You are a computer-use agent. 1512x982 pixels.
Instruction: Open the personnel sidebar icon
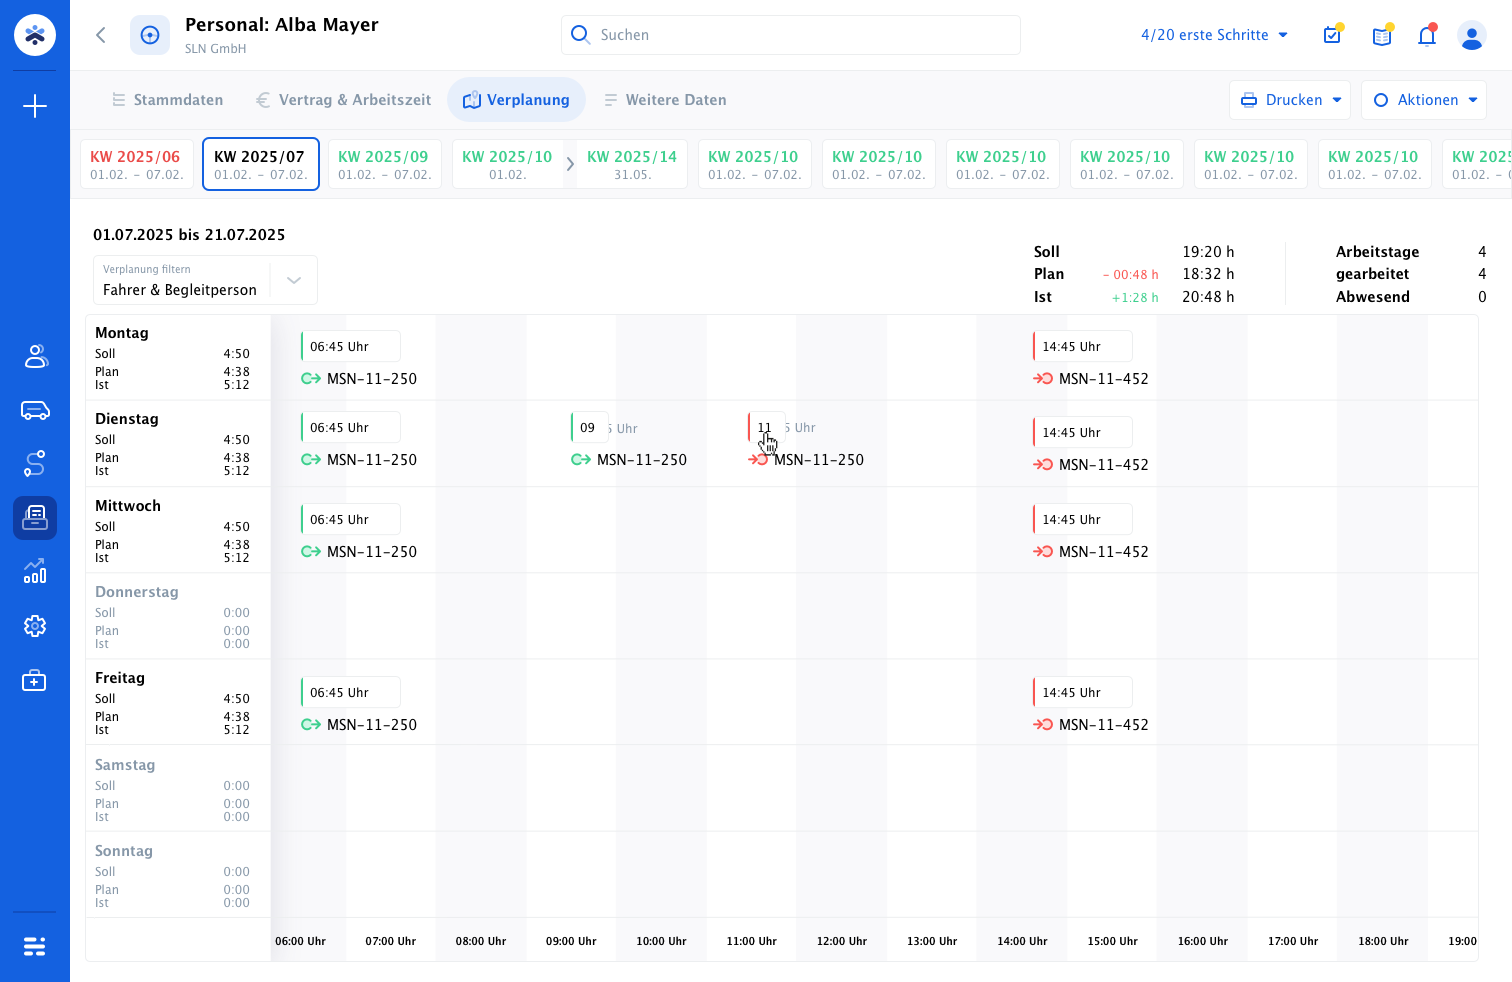click(35, 356)
